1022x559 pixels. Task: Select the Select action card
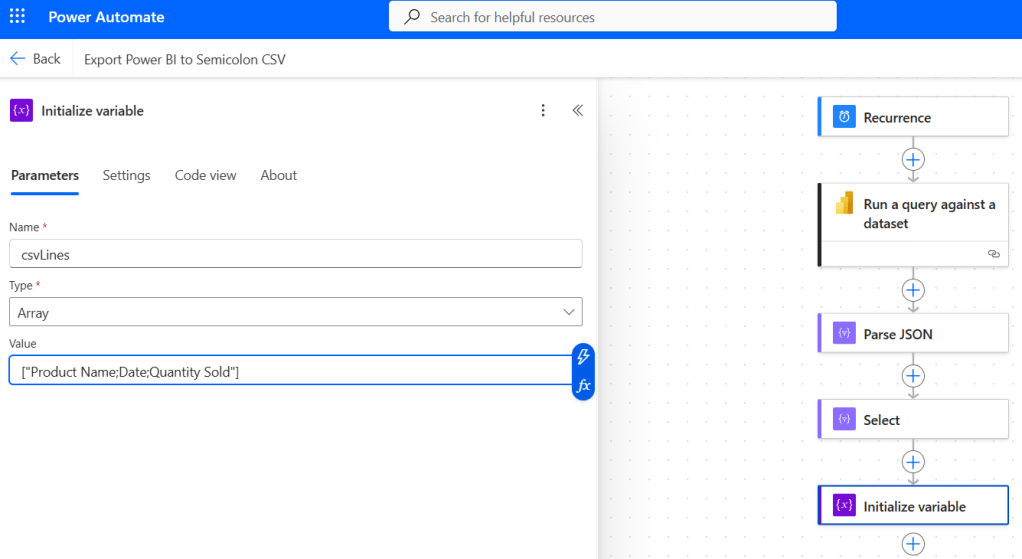(913, 420)
